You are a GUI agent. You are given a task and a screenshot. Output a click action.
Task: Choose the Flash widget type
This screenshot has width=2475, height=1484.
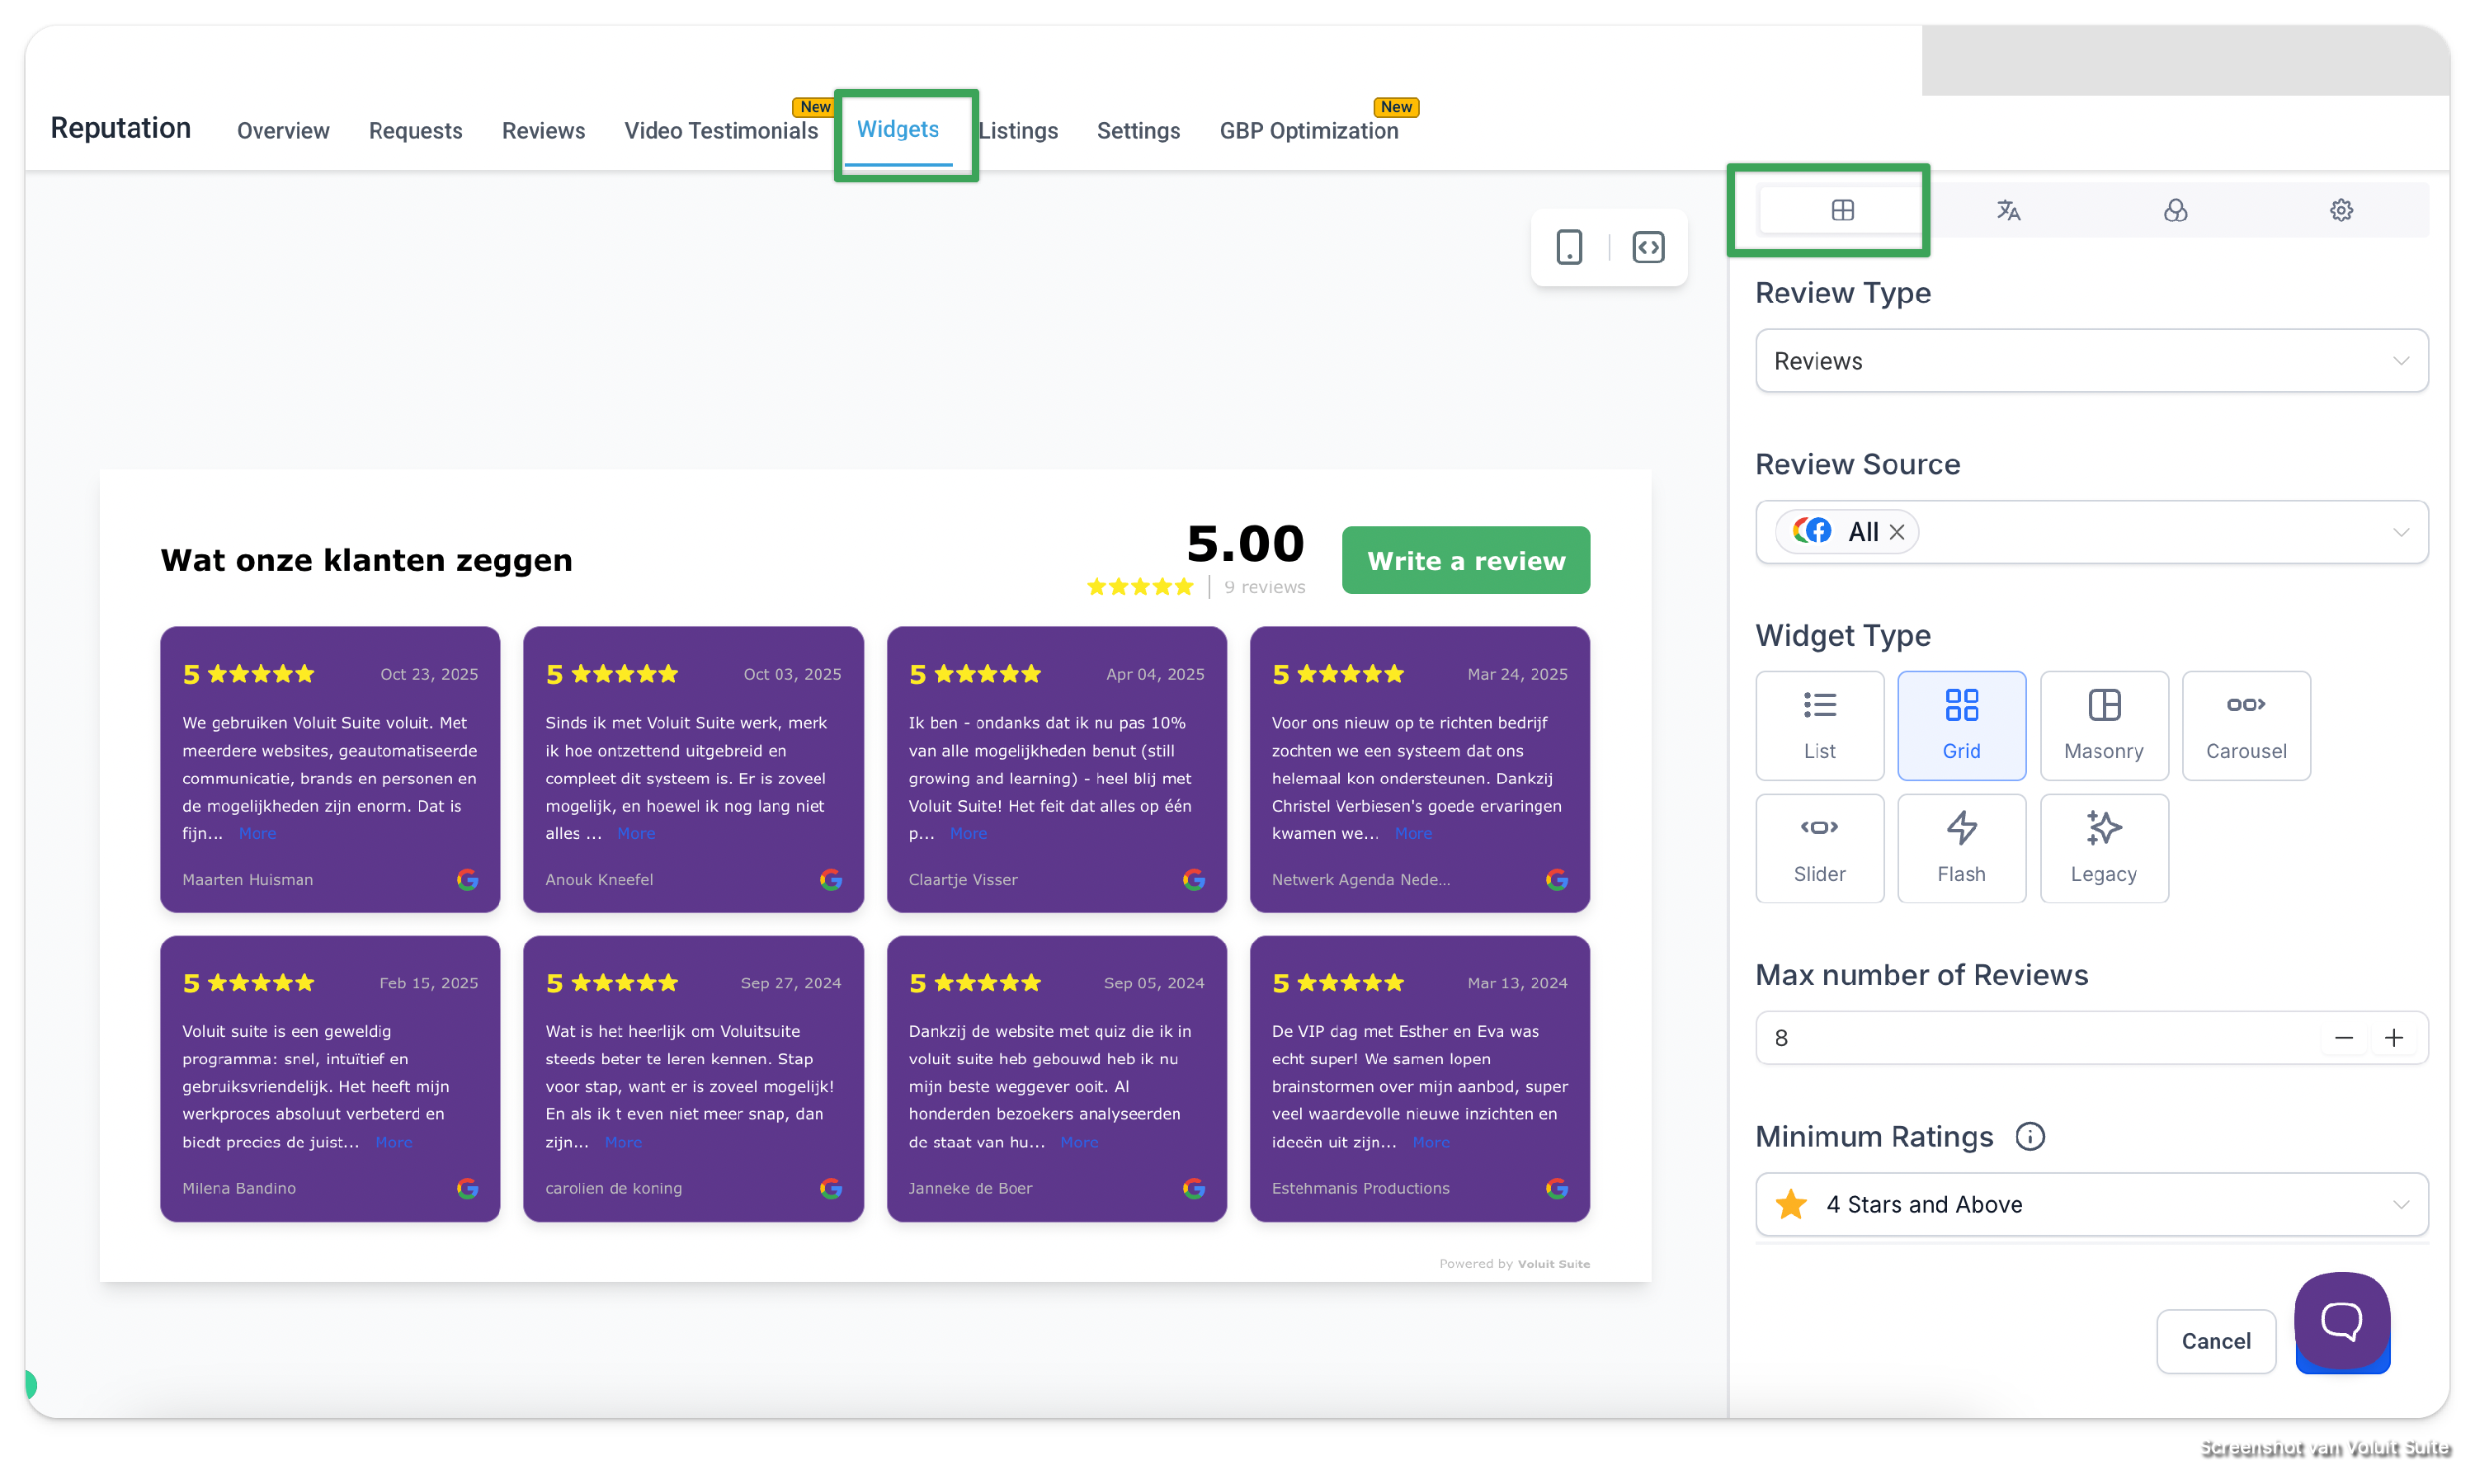[1961, 848]
